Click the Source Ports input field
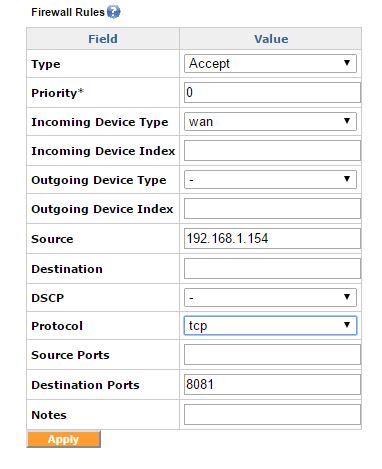382x469 pixels. (272, 355)
